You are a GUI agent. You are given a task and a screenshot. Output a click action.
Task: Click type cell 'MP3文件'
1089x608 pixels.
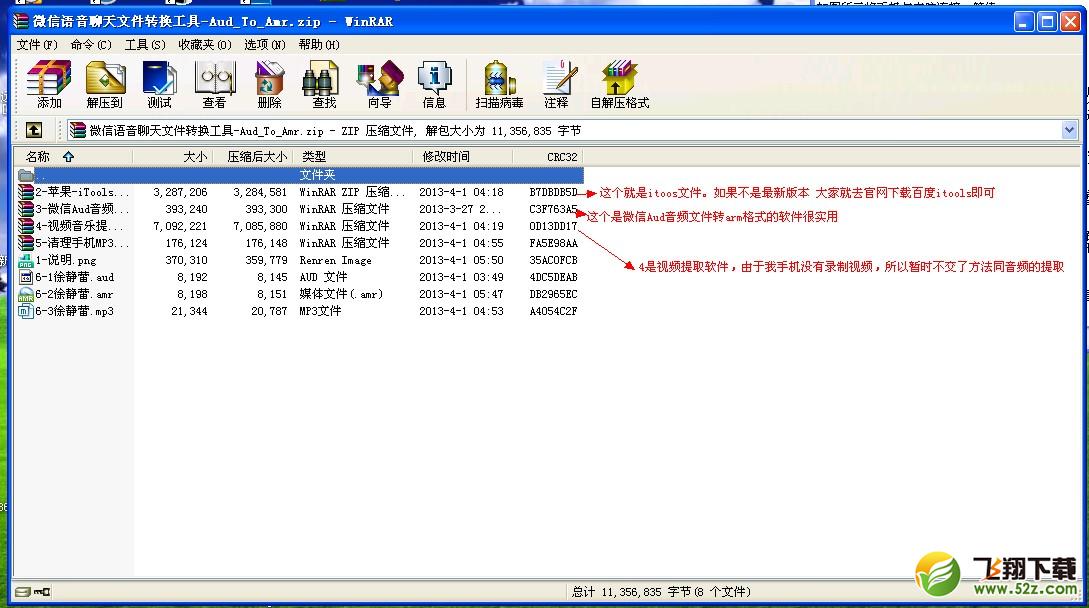[320, 311]
